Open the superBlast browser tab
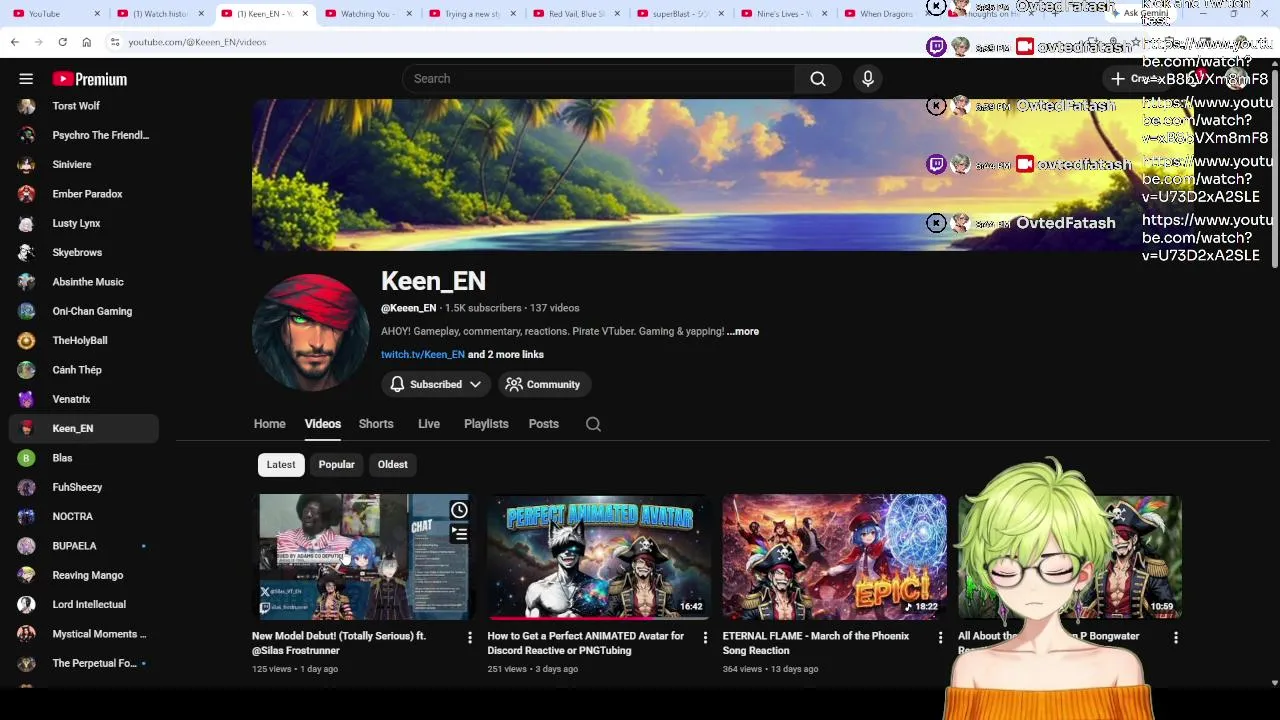The height and width of the screenshot is (720, 1280). [680, 14]
